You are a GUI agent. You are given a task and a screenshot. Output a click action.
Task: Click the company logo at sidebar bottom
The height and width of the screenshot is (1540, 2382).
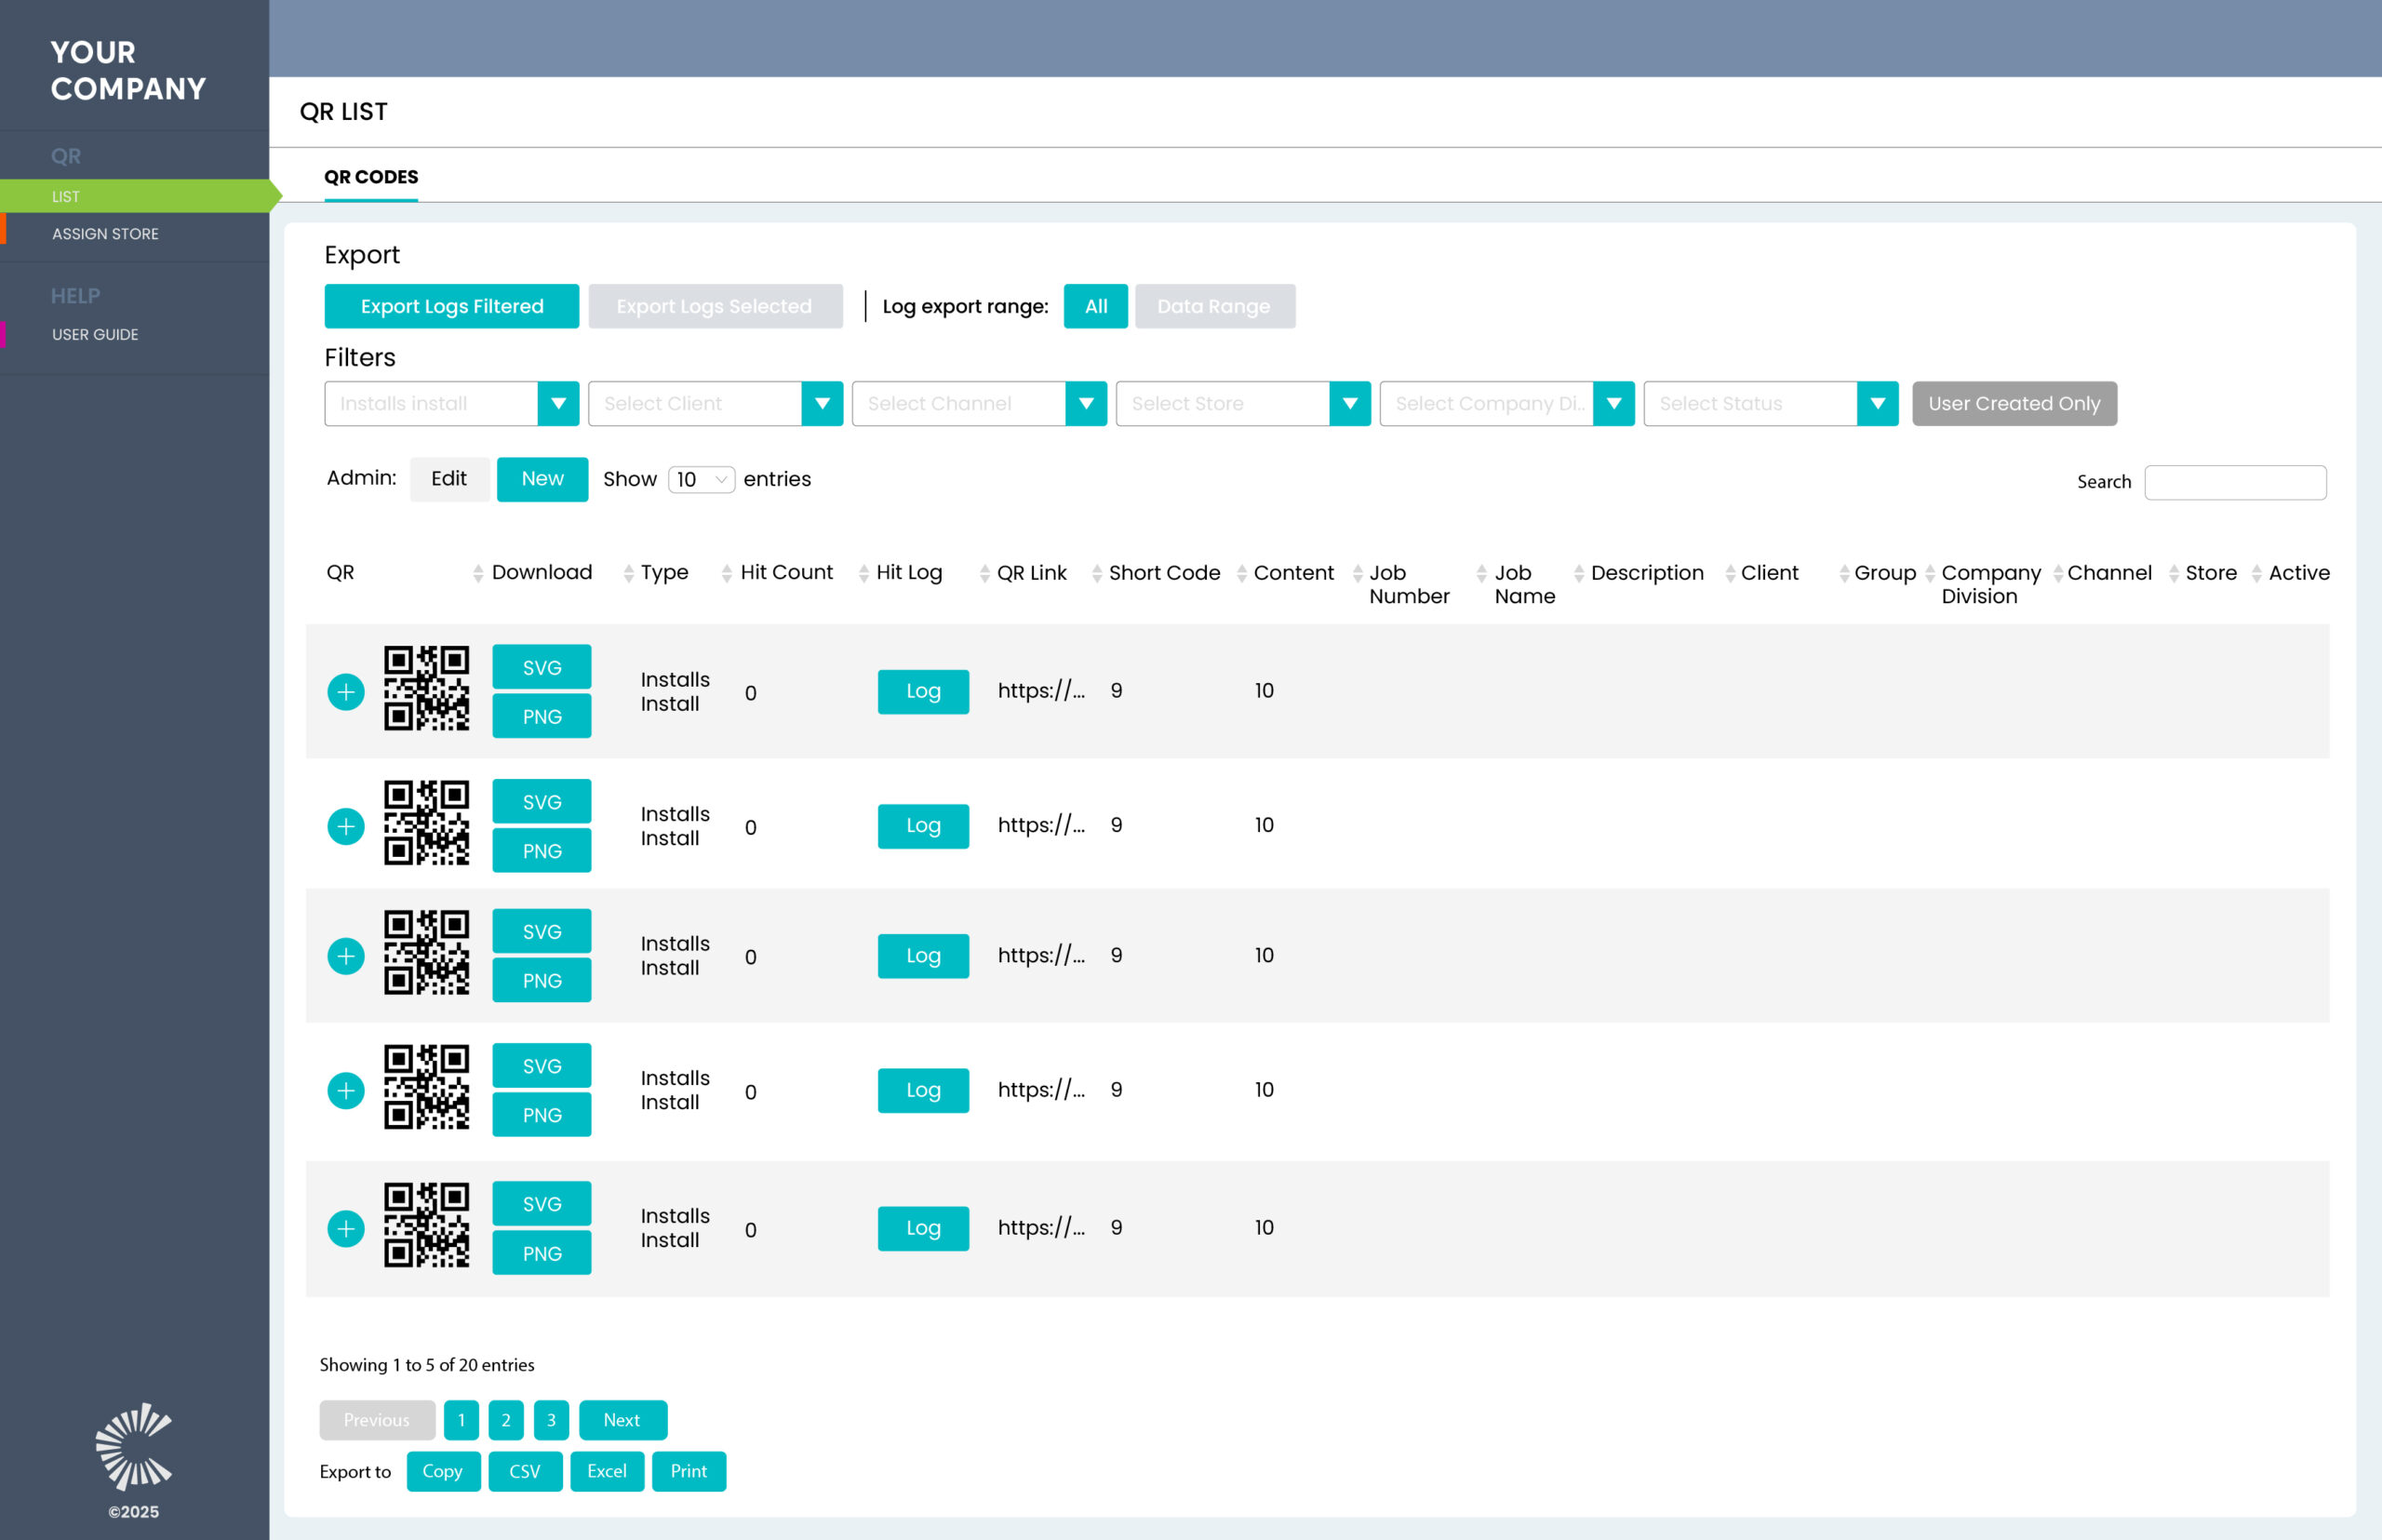[134, 1446]
